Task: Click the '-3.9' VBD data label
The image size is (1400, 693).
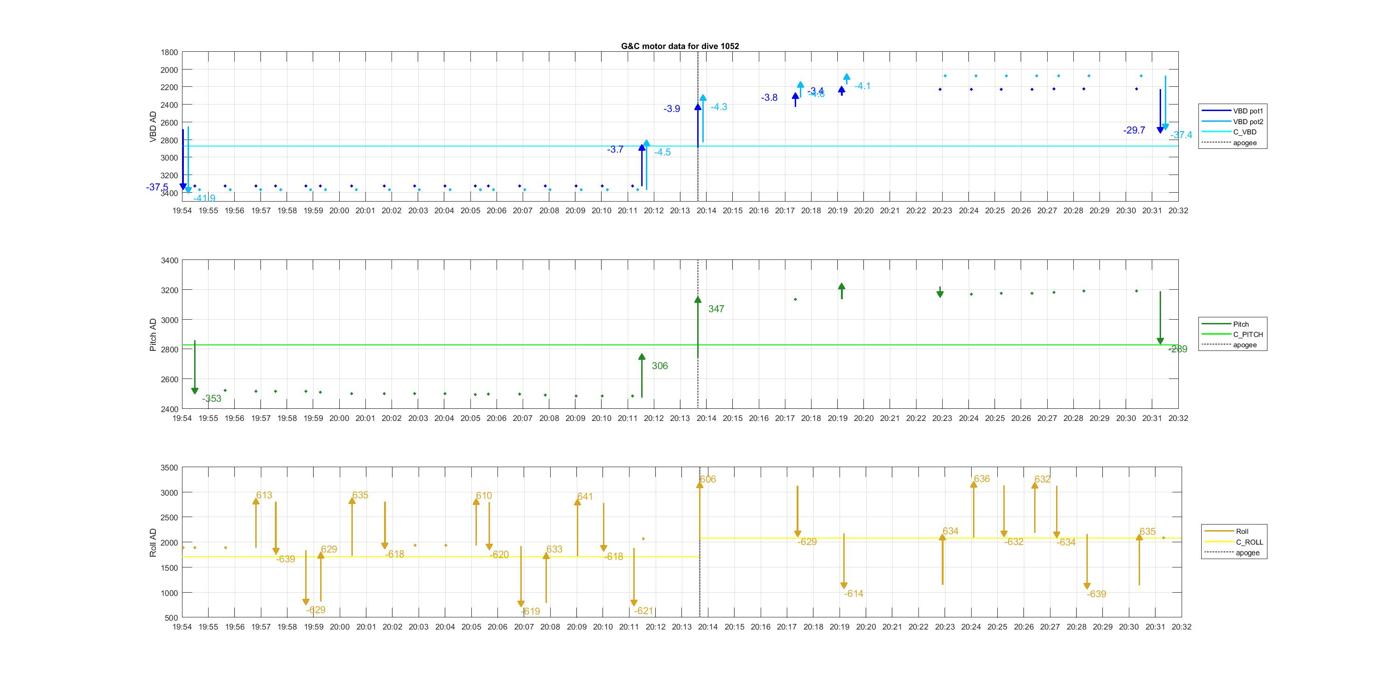Action: 672,108
